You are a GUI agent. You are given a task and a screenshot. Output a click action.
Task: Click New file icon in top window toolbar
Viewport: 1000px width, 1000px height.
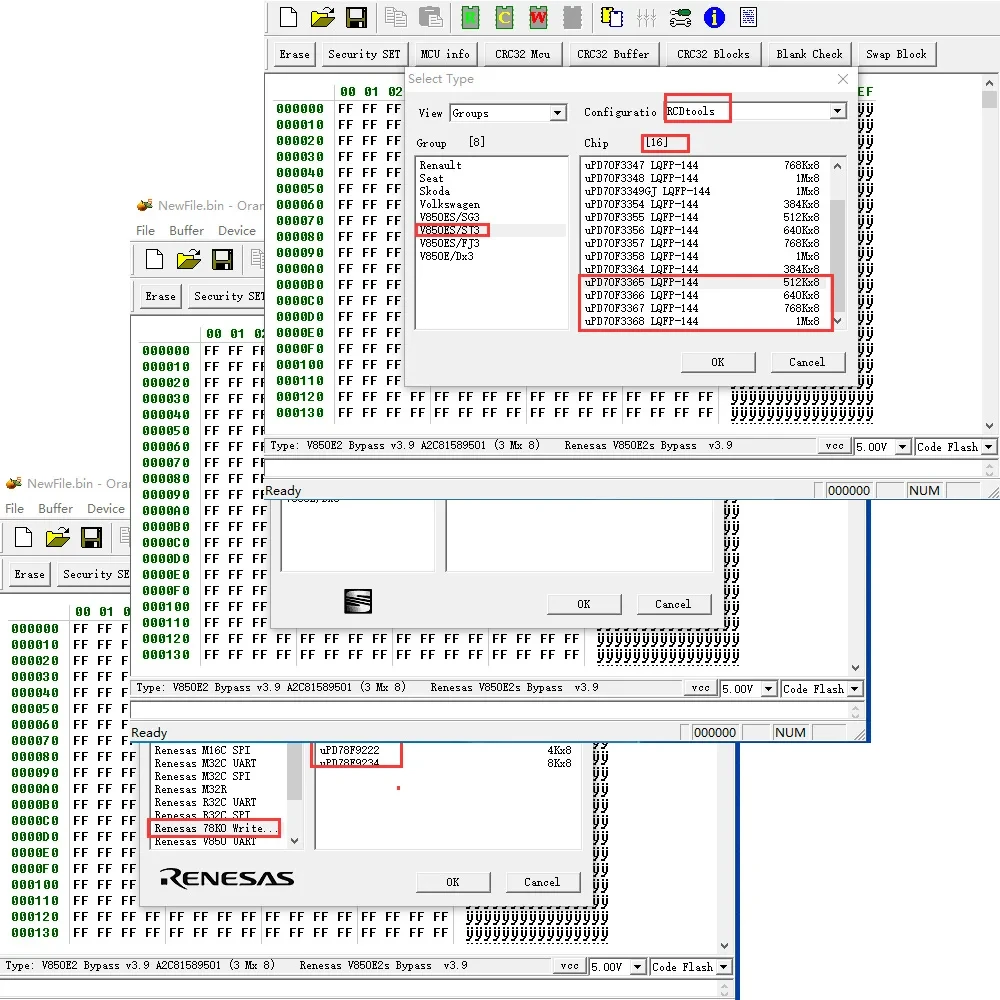coord(288,17)
